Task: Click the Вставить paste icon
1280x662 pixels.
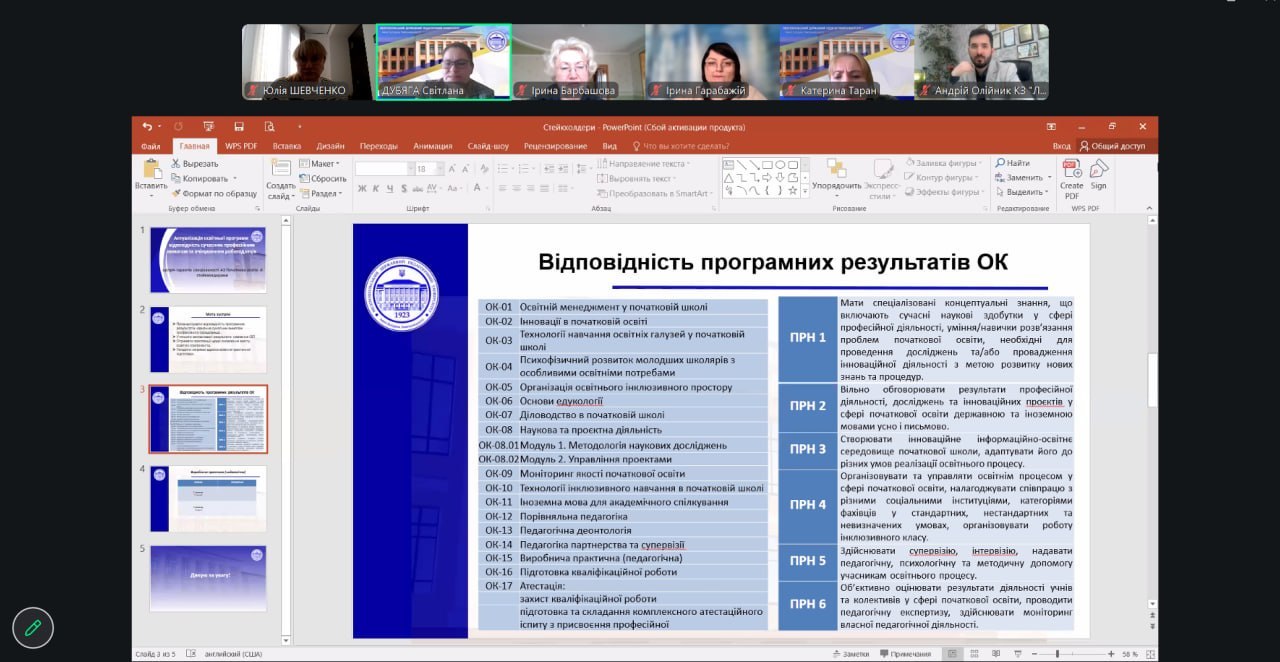Action: click(x=151, y=170)
